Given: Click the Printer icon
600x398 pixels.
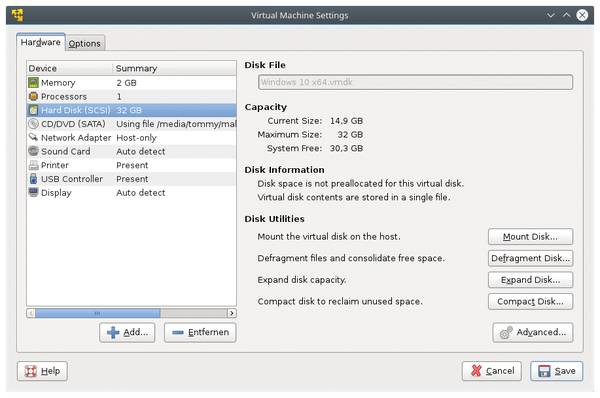Looking at the screenshot, I should coord(34,165).
